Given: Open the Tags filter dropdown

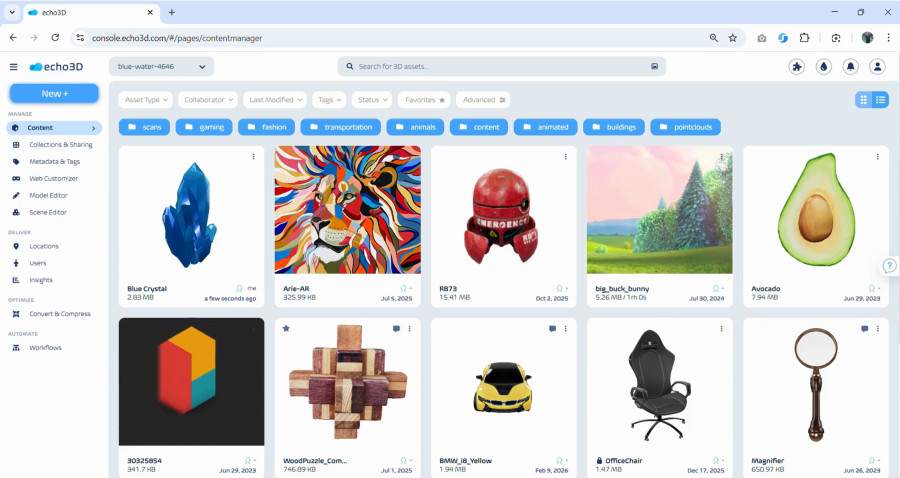Looking at the screenshot, I should click(x=329, y=100).
